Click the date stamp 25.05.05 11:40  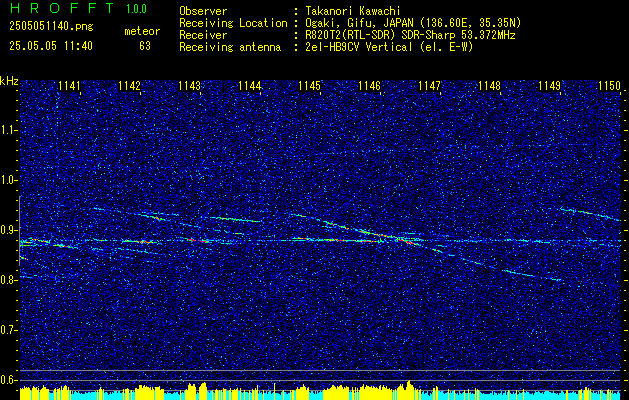(51, 46)
